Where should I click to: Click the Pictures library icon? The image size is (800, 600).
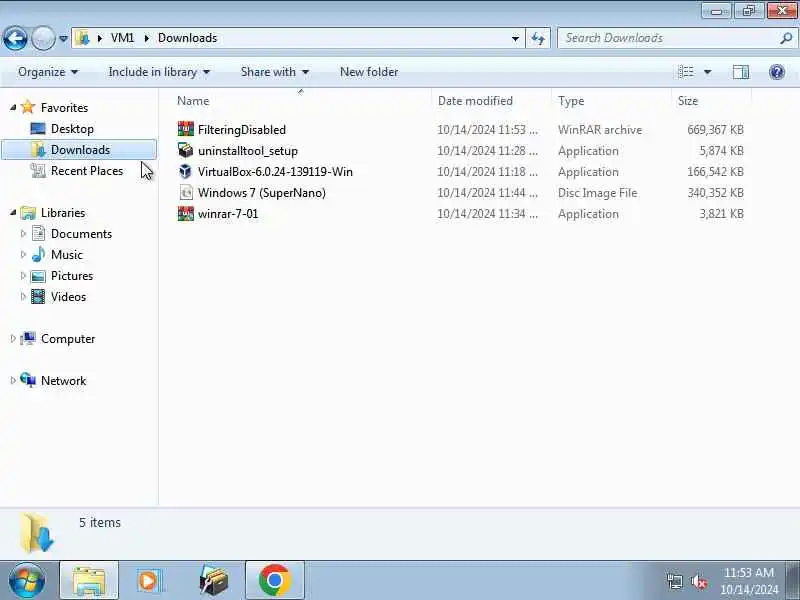(x=38, y=276)
